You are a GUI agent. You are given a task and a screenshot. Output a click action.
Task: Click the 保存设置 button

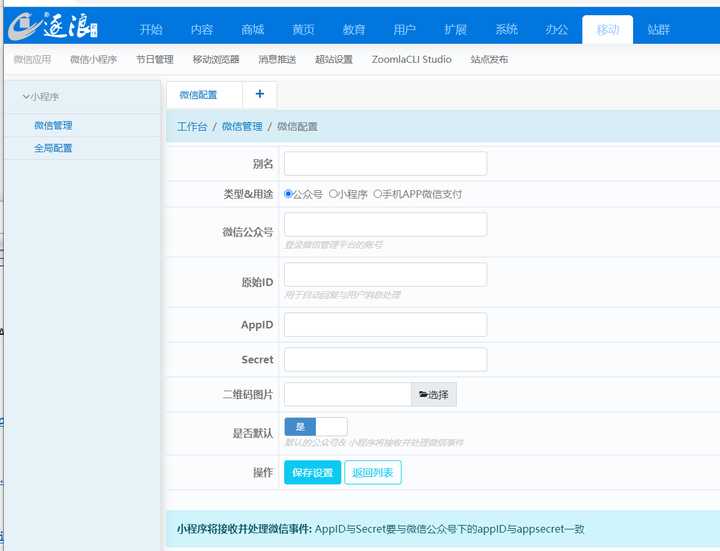(x=313, y=472)
